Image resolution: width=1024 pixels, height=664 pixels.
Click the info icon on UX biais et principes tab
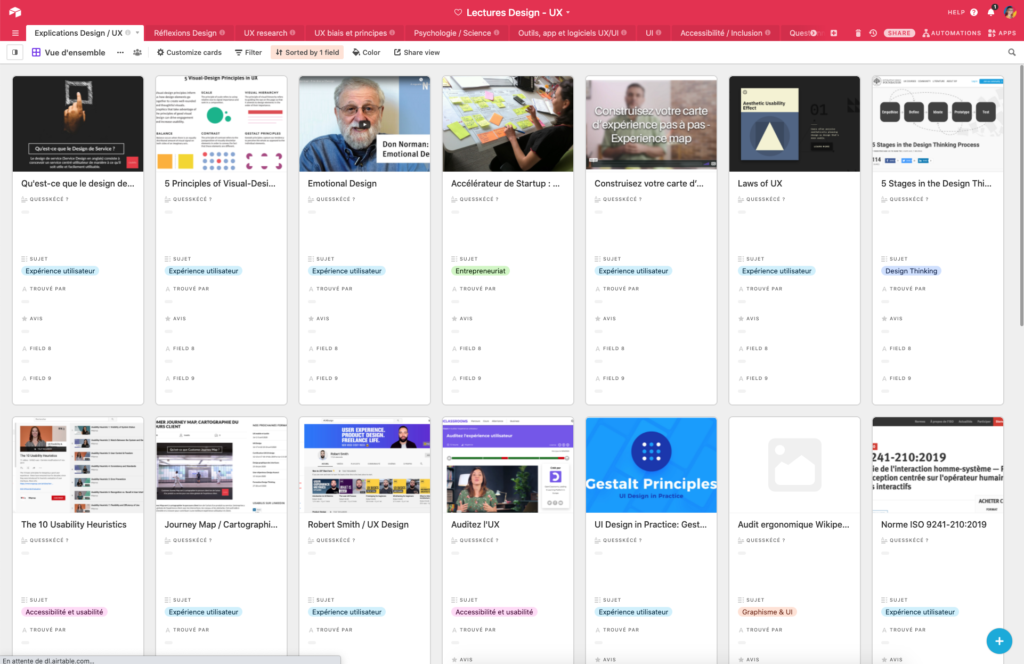[x=392, y=33]
